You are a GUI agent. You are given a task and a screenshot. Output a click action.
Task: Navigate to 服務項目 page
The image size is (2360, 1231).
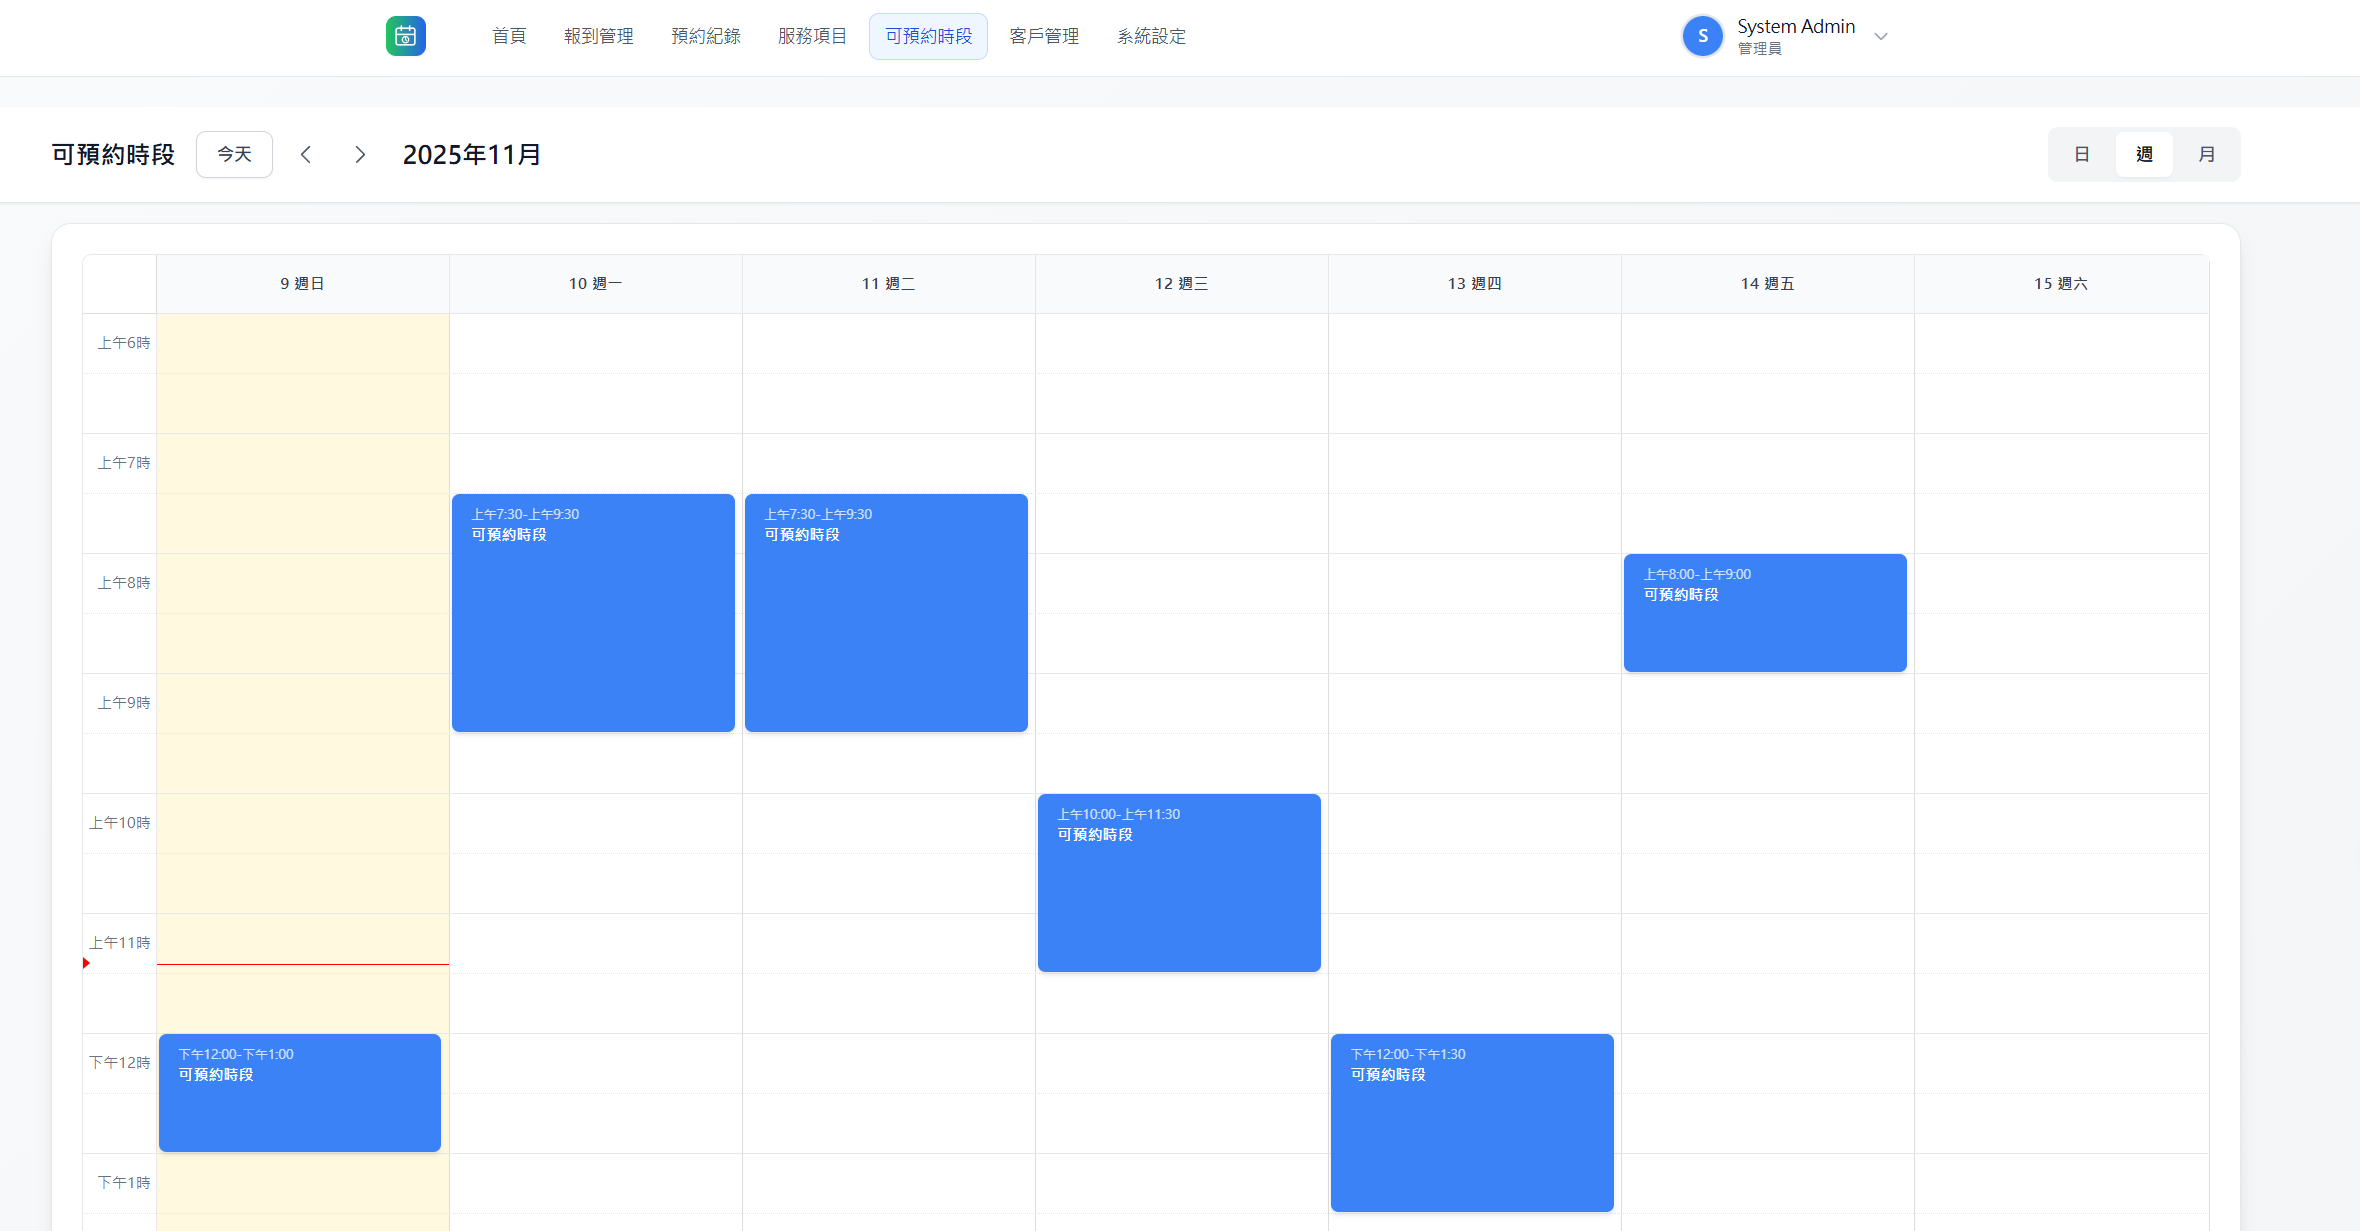pos(812,37)
